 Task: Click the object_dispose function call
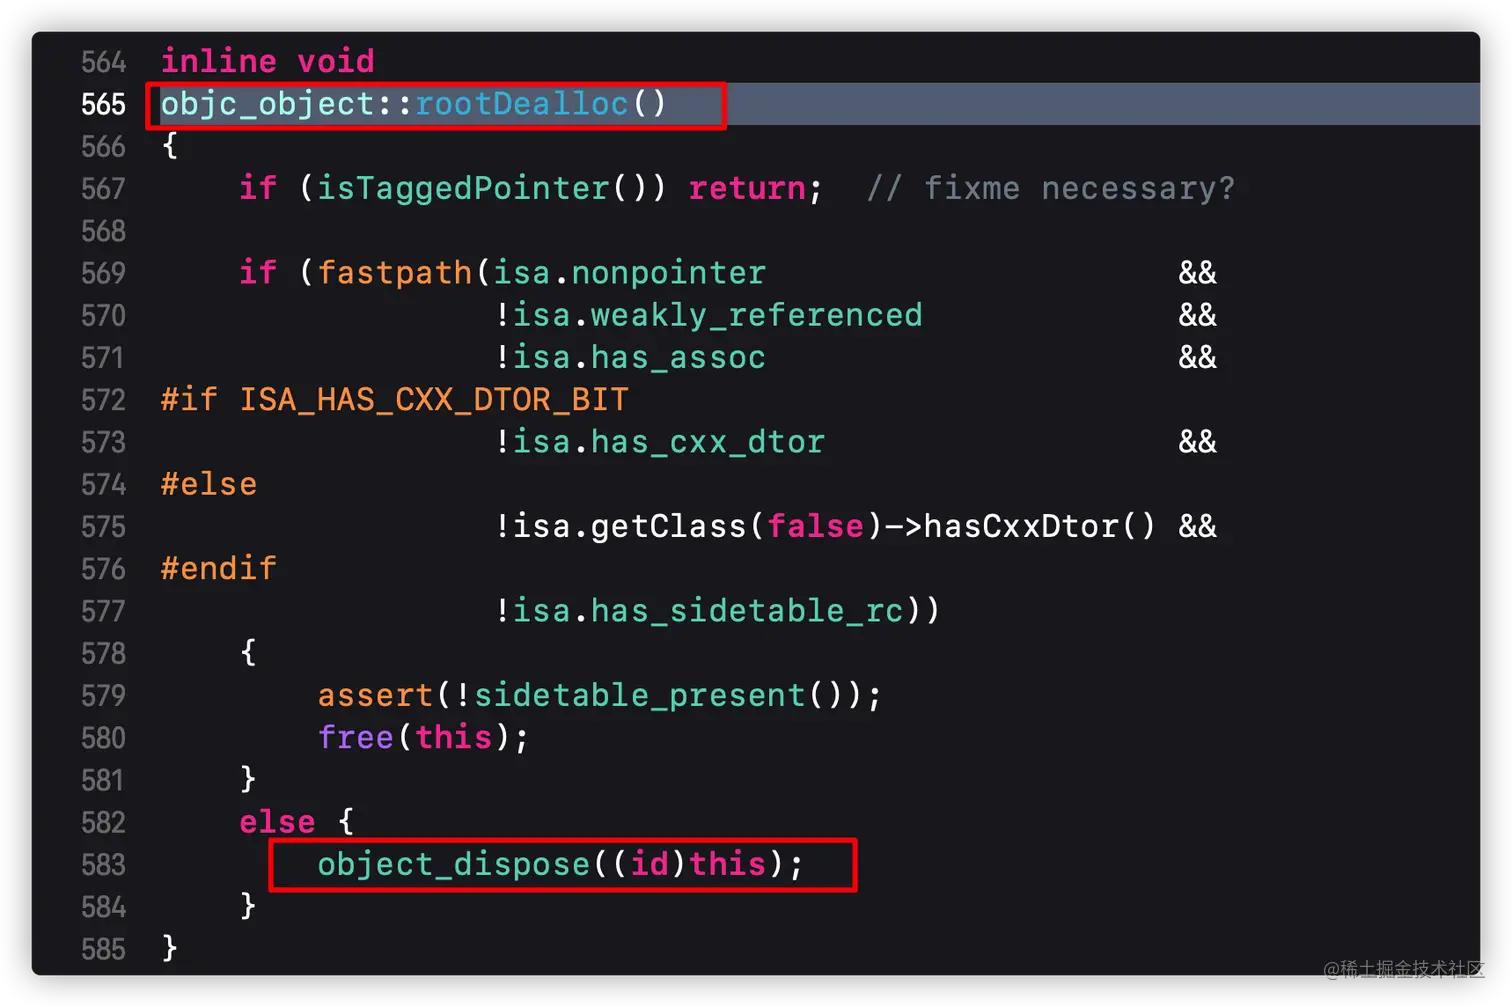coord(453,864)
